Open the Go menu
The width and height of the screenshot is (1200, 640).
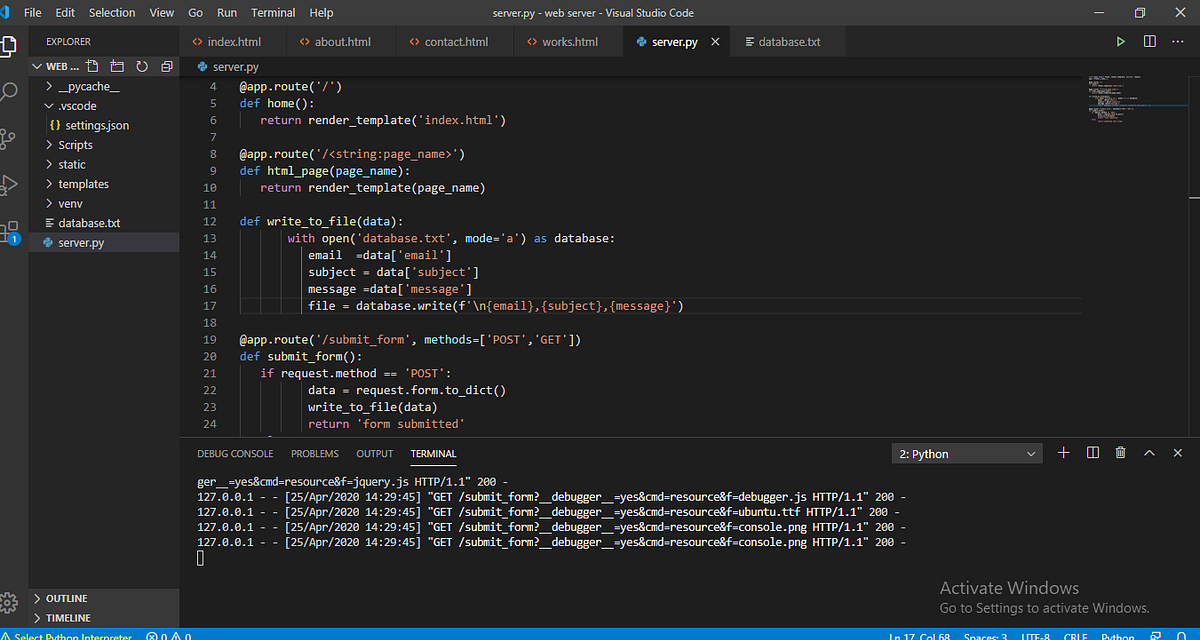point(195,13)
